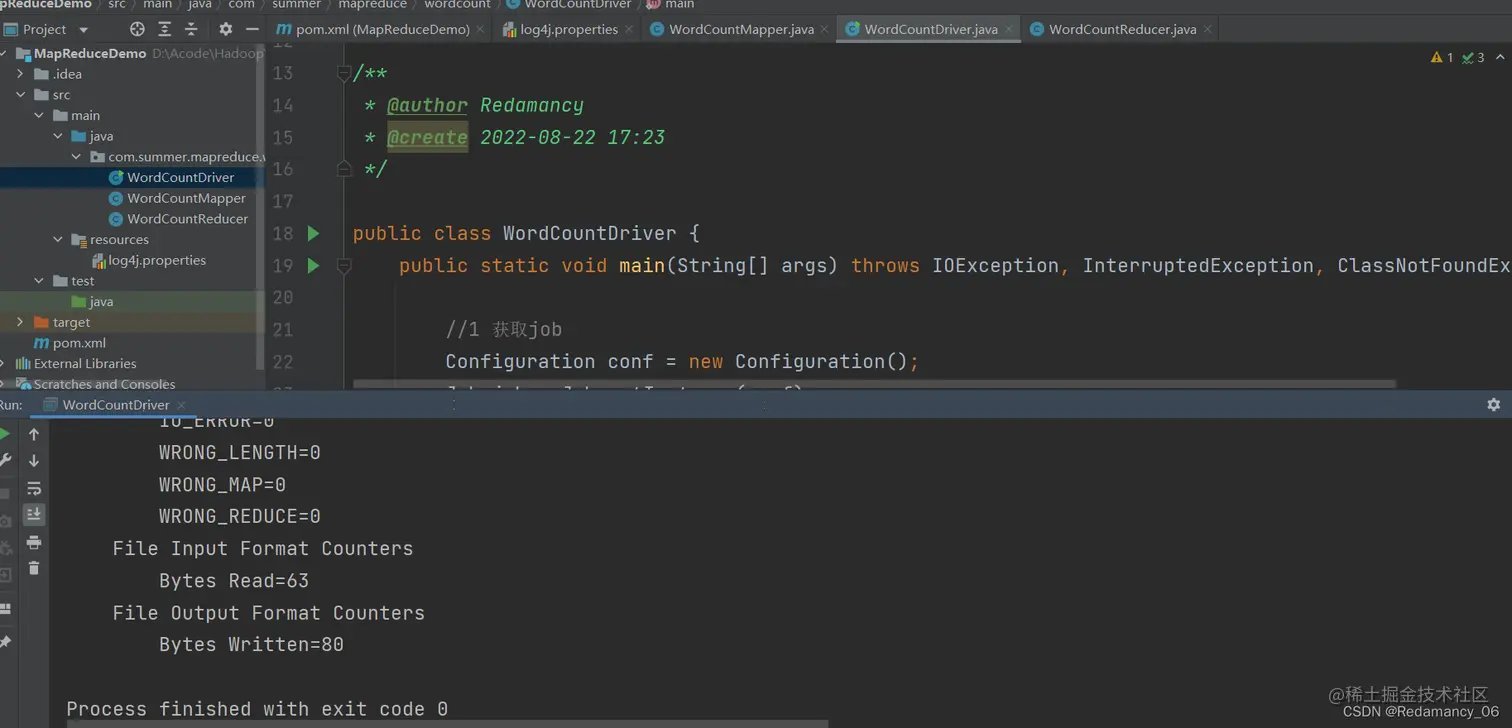
Task: Close the WordCountDriver run tab
Action: (x=181, y=405)
